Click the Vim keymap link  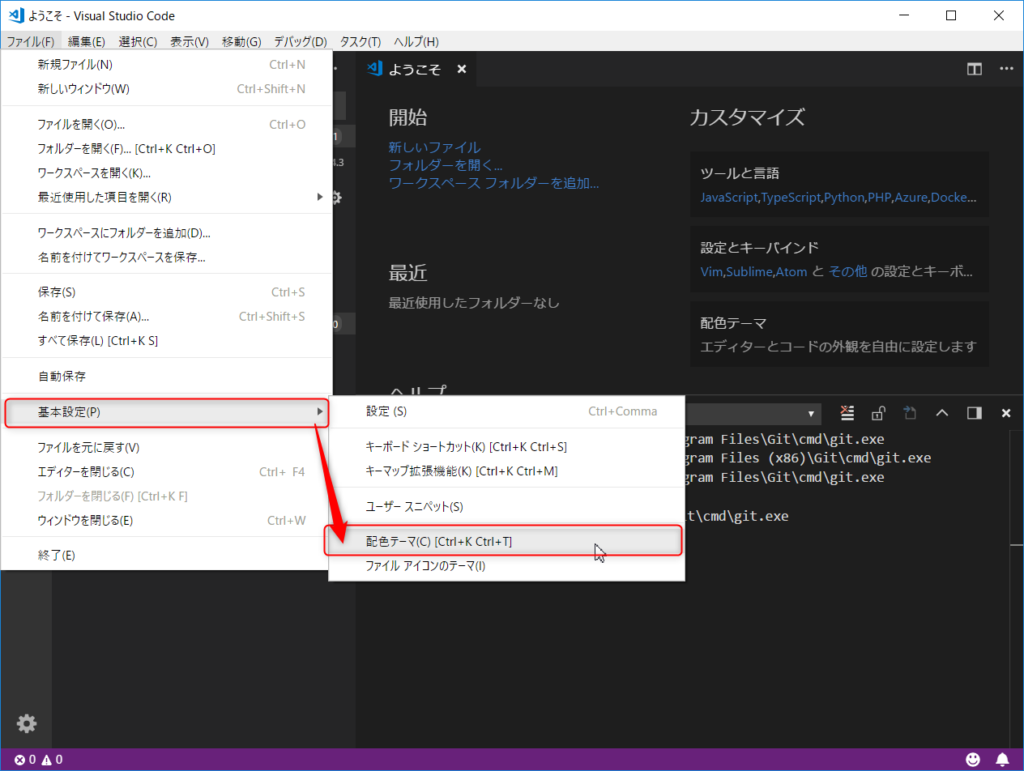point(711,272)
